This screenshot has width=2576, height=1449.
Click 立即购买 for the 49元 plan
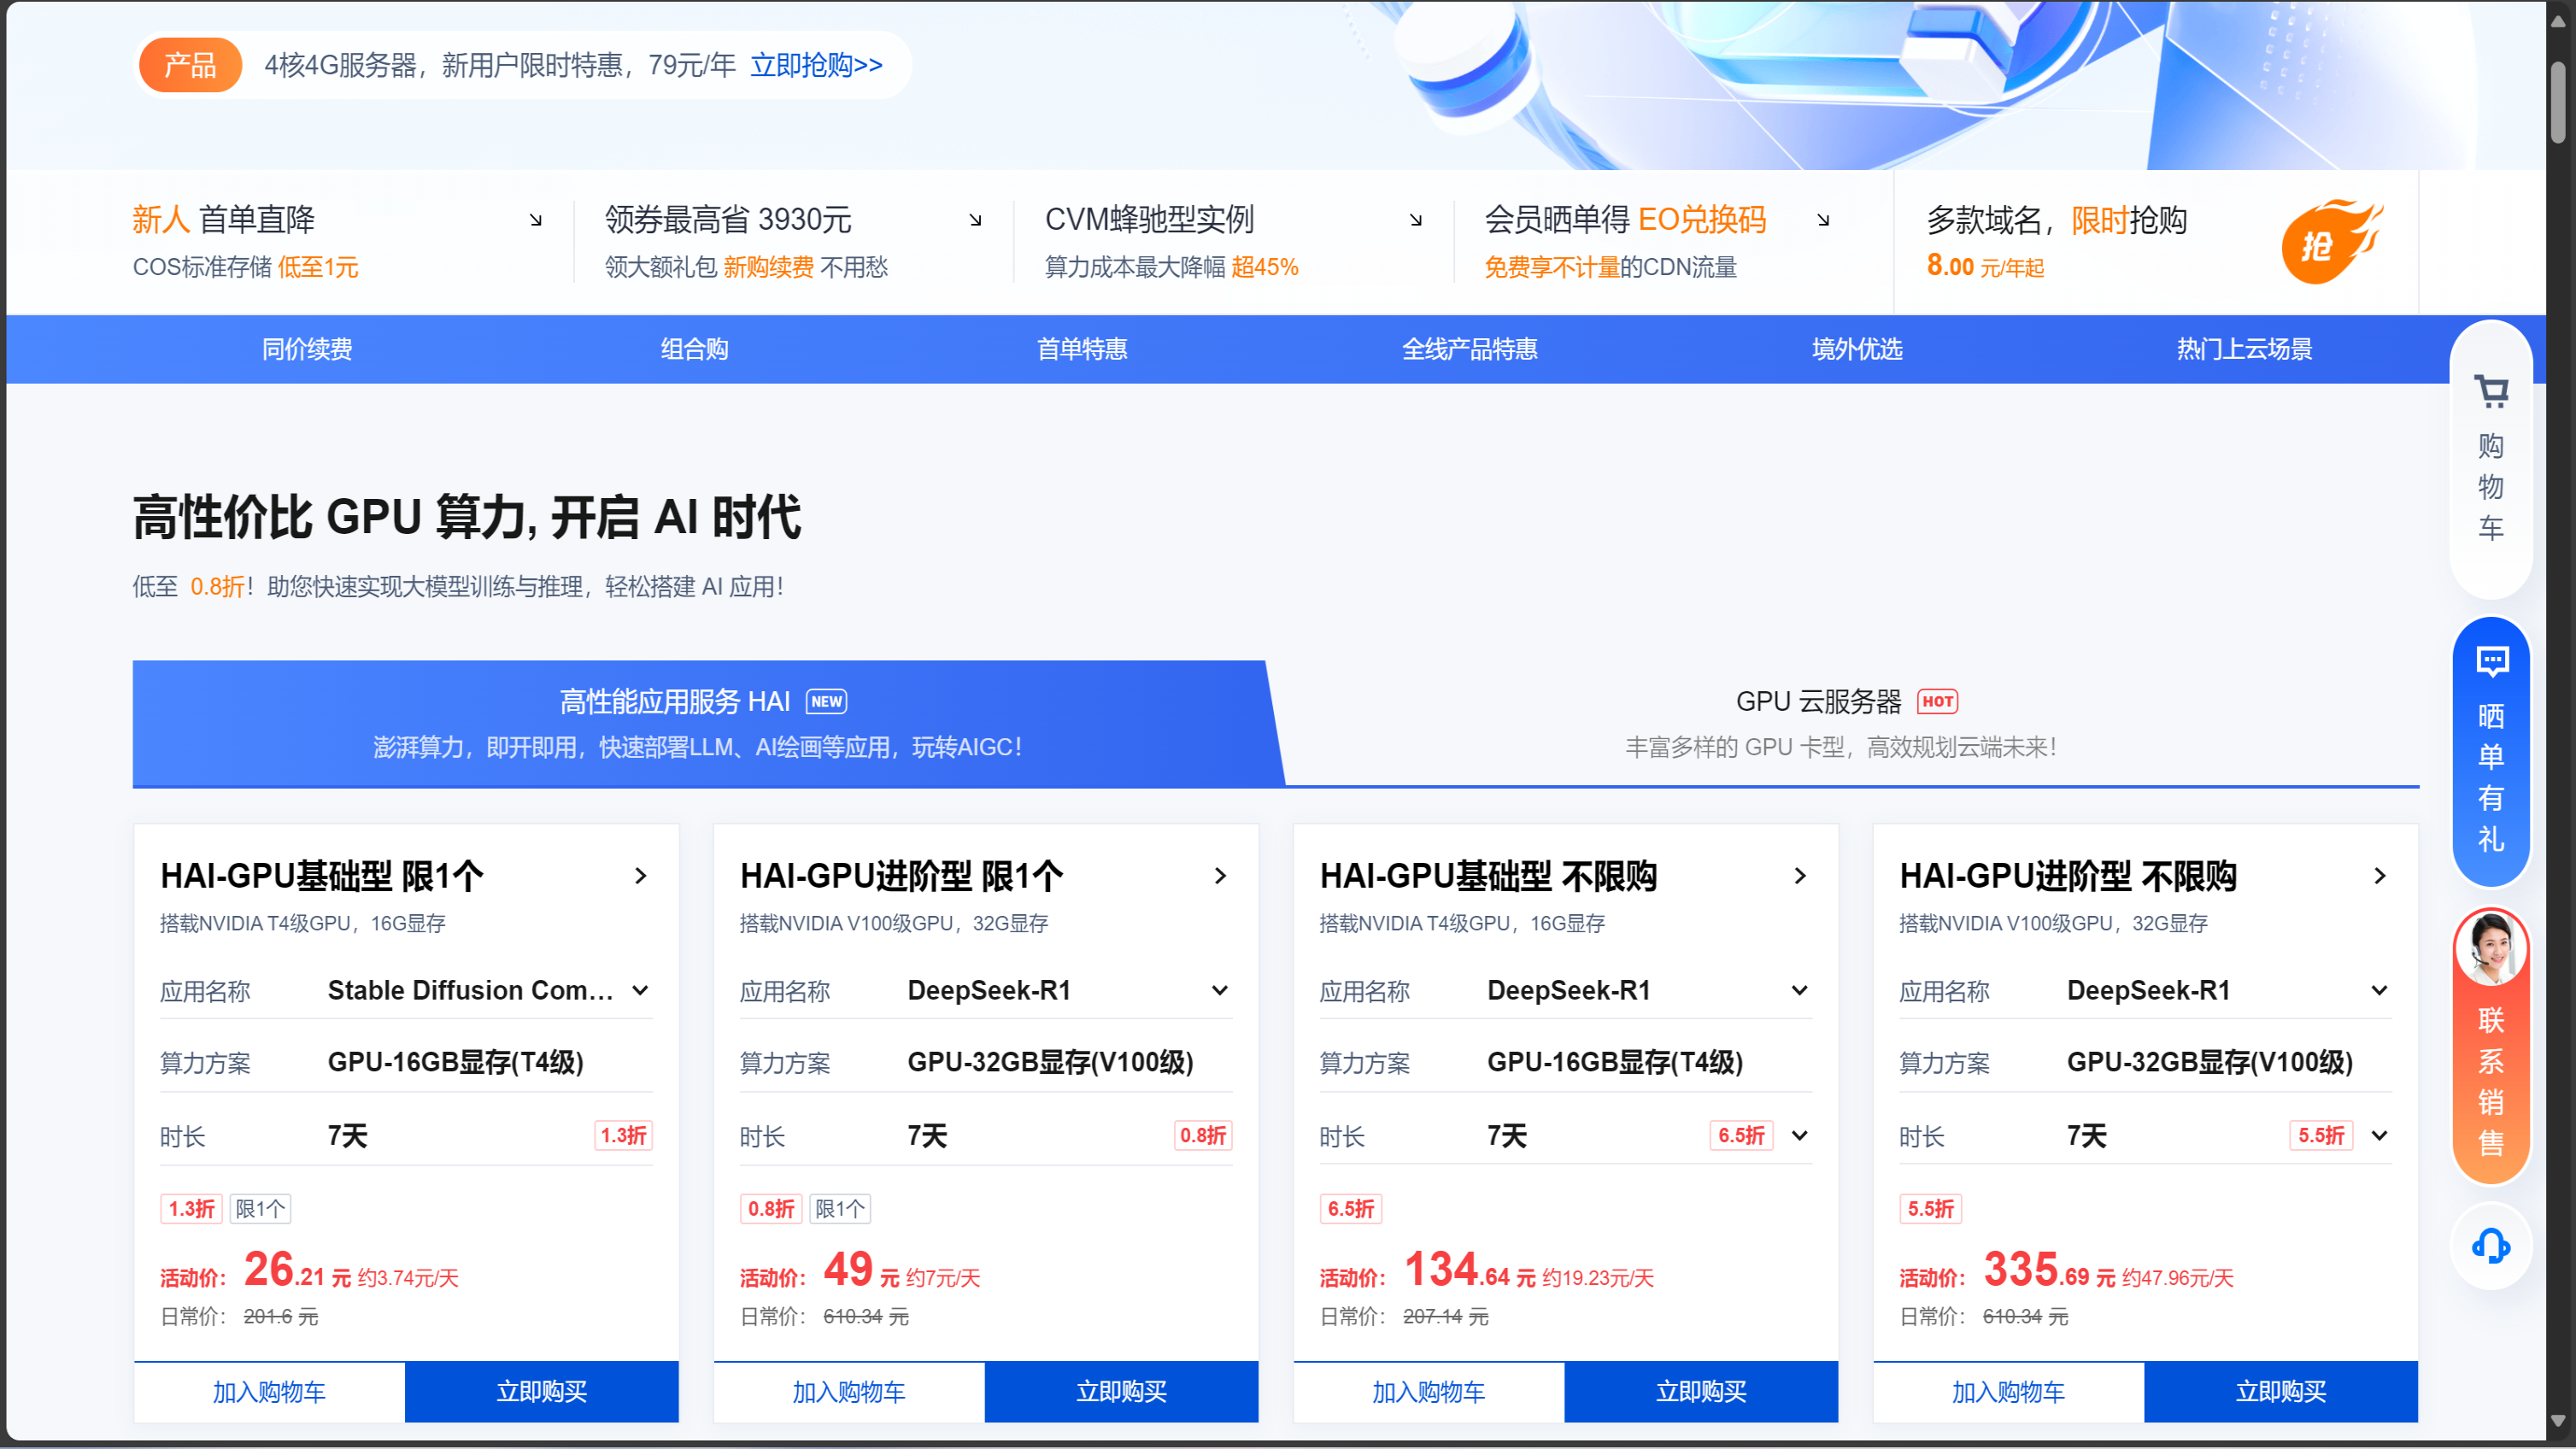pyautogui.click(x=1121, y=1391)
